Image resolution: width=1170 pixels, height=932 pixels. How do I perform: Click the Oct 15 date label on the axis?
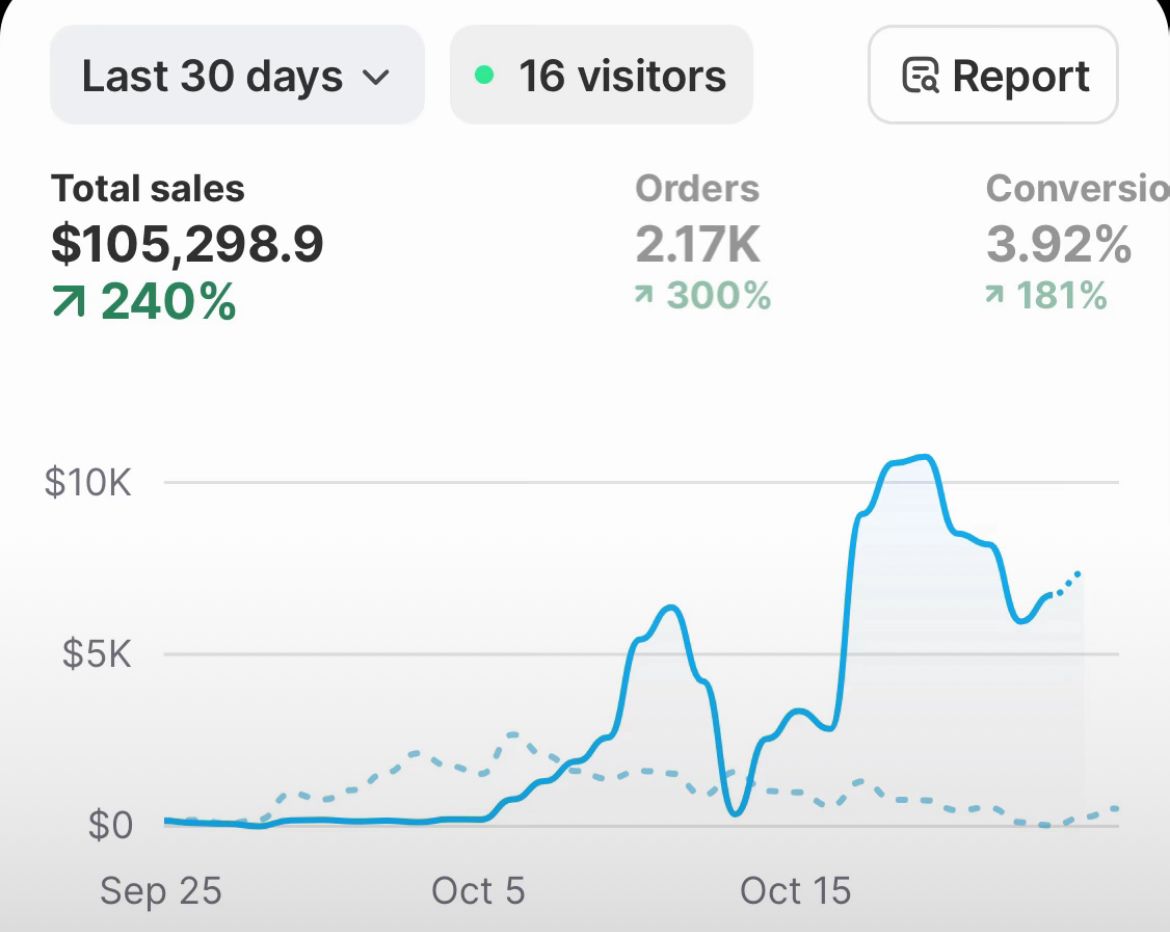tap(795, 891)
